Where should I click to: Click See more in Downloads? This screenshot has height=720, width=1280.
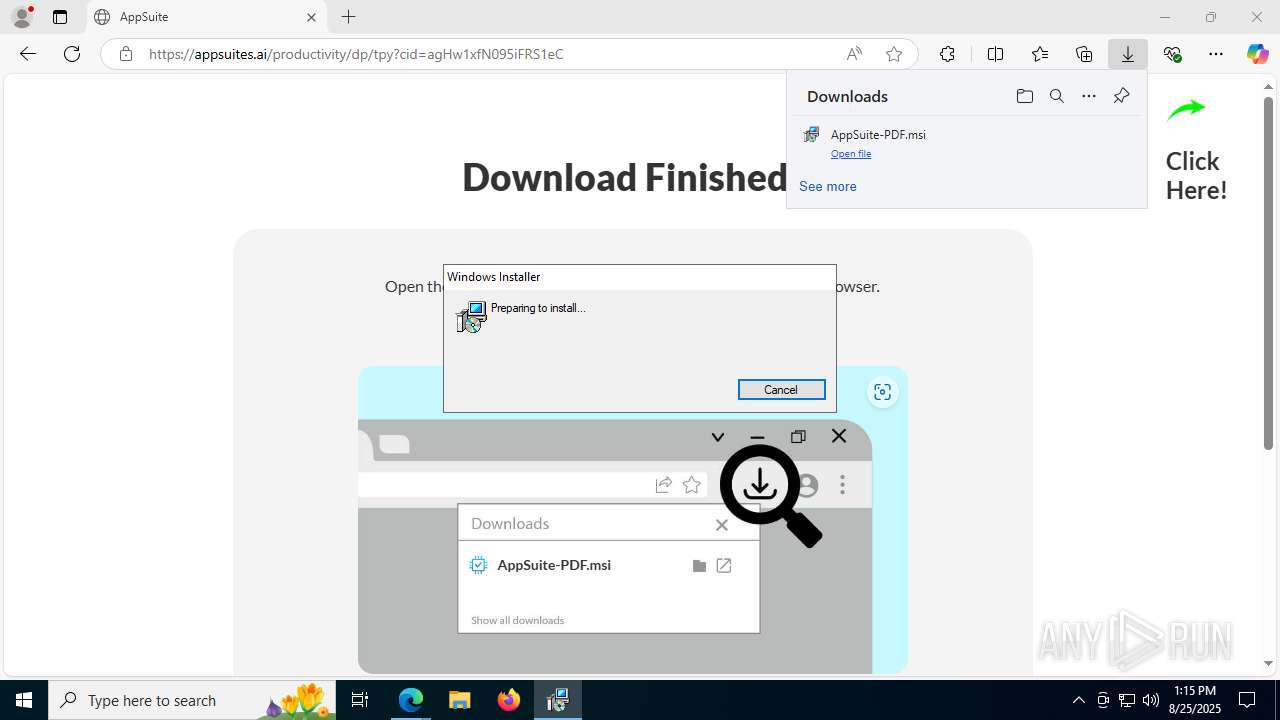coord(827,186)
